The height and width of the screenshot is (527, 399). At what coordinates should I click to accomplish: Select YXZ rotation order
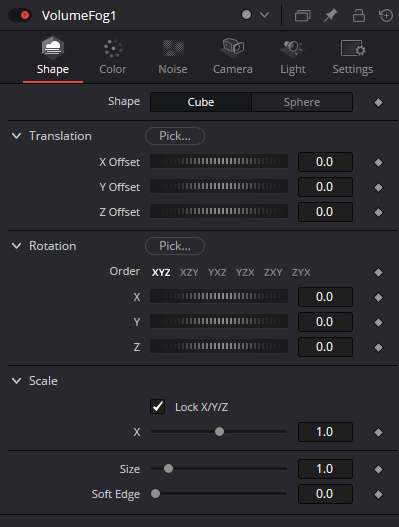click(217, 272)
